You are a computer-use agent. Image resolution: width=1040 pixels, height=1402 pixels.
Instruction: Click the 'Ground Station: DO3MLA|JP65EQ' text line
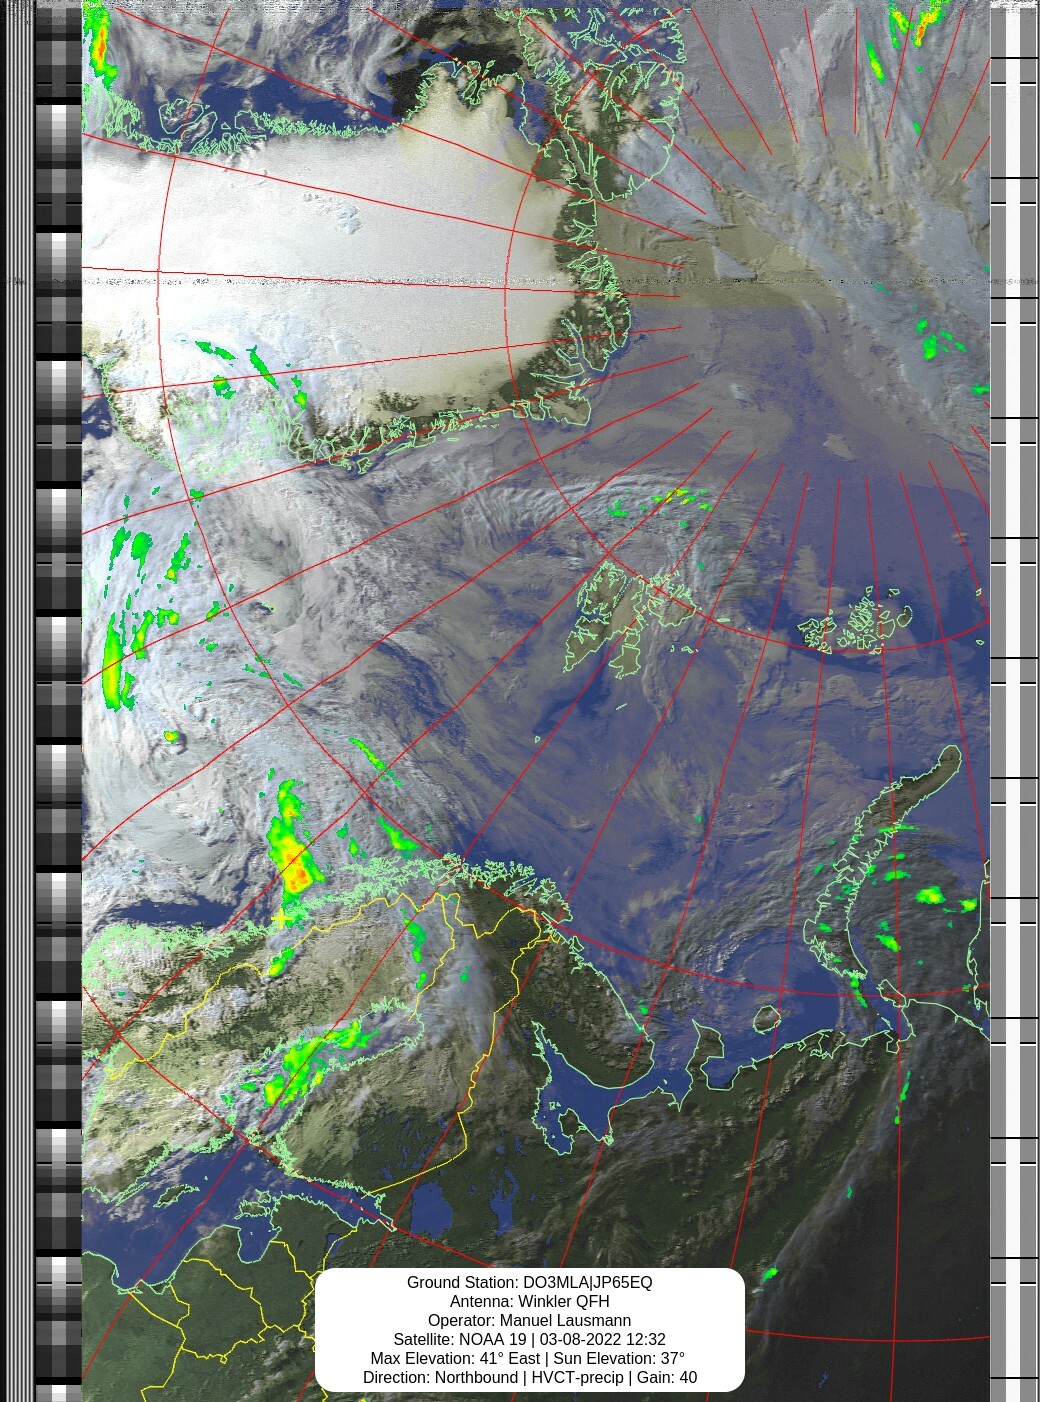[529, 1282]
